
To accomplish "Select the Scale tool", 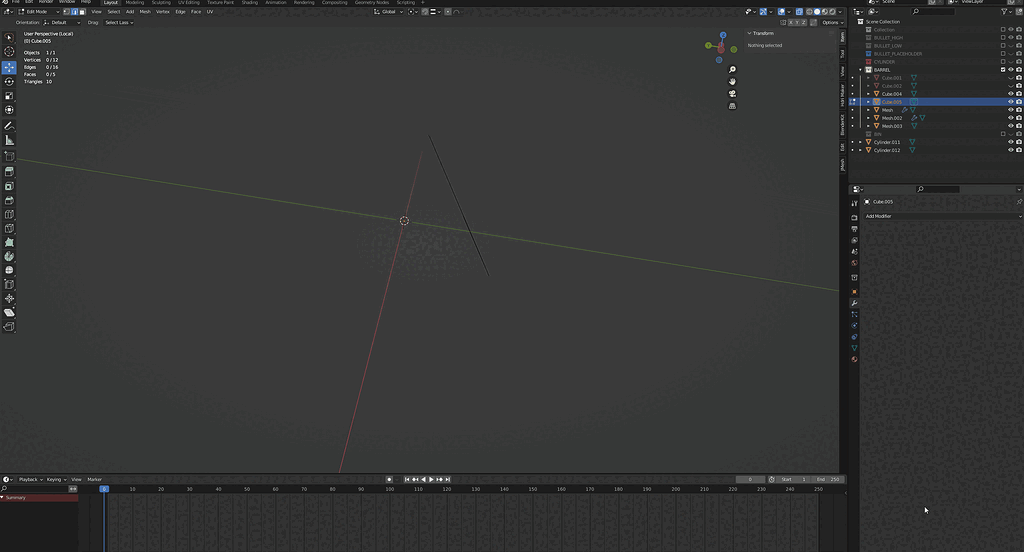I will point(9,96).
